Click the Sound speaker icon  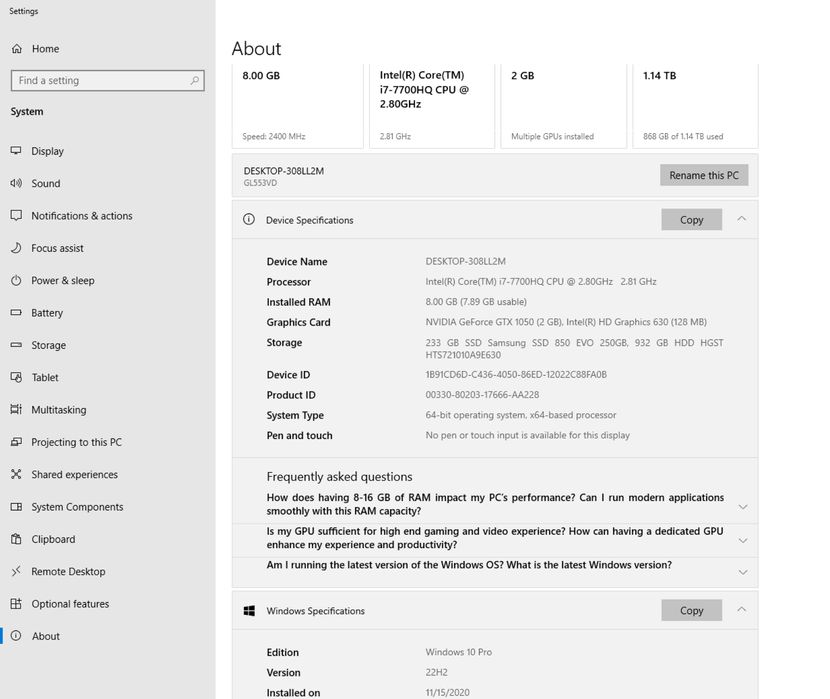(16, 183)
